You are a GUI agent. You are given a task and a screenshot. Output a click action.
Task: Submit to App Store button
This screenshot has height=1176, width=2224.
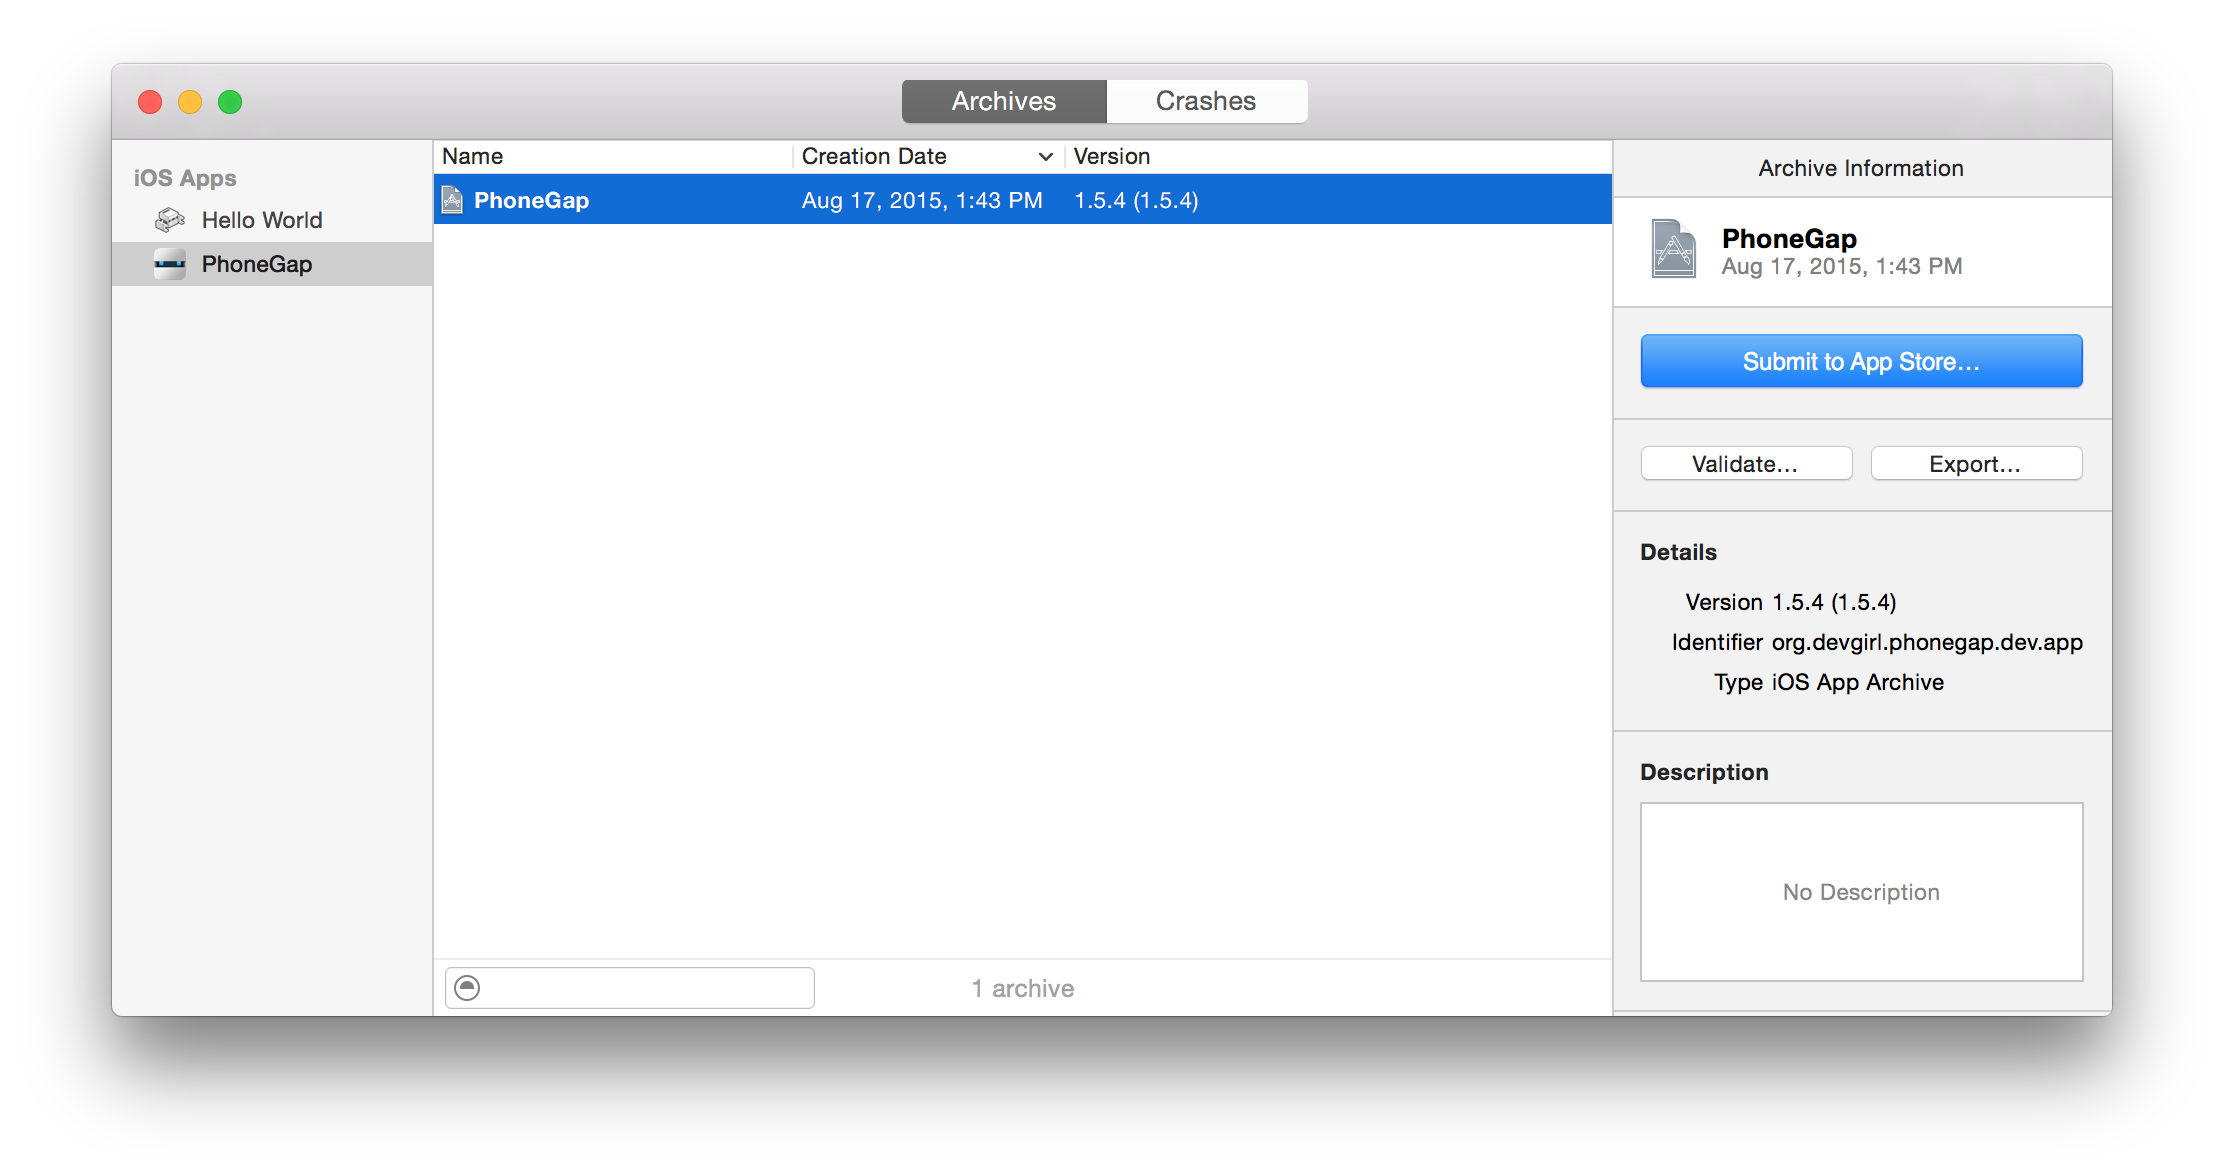[x=1861, y=361]
